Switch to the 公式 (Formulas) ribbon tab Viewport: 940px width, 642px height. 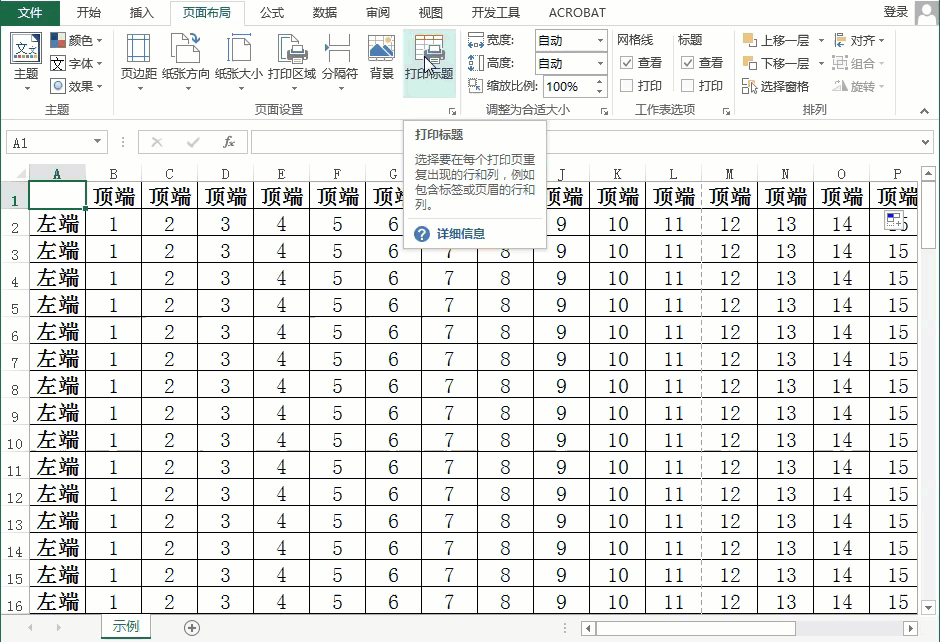pos(271,13)
